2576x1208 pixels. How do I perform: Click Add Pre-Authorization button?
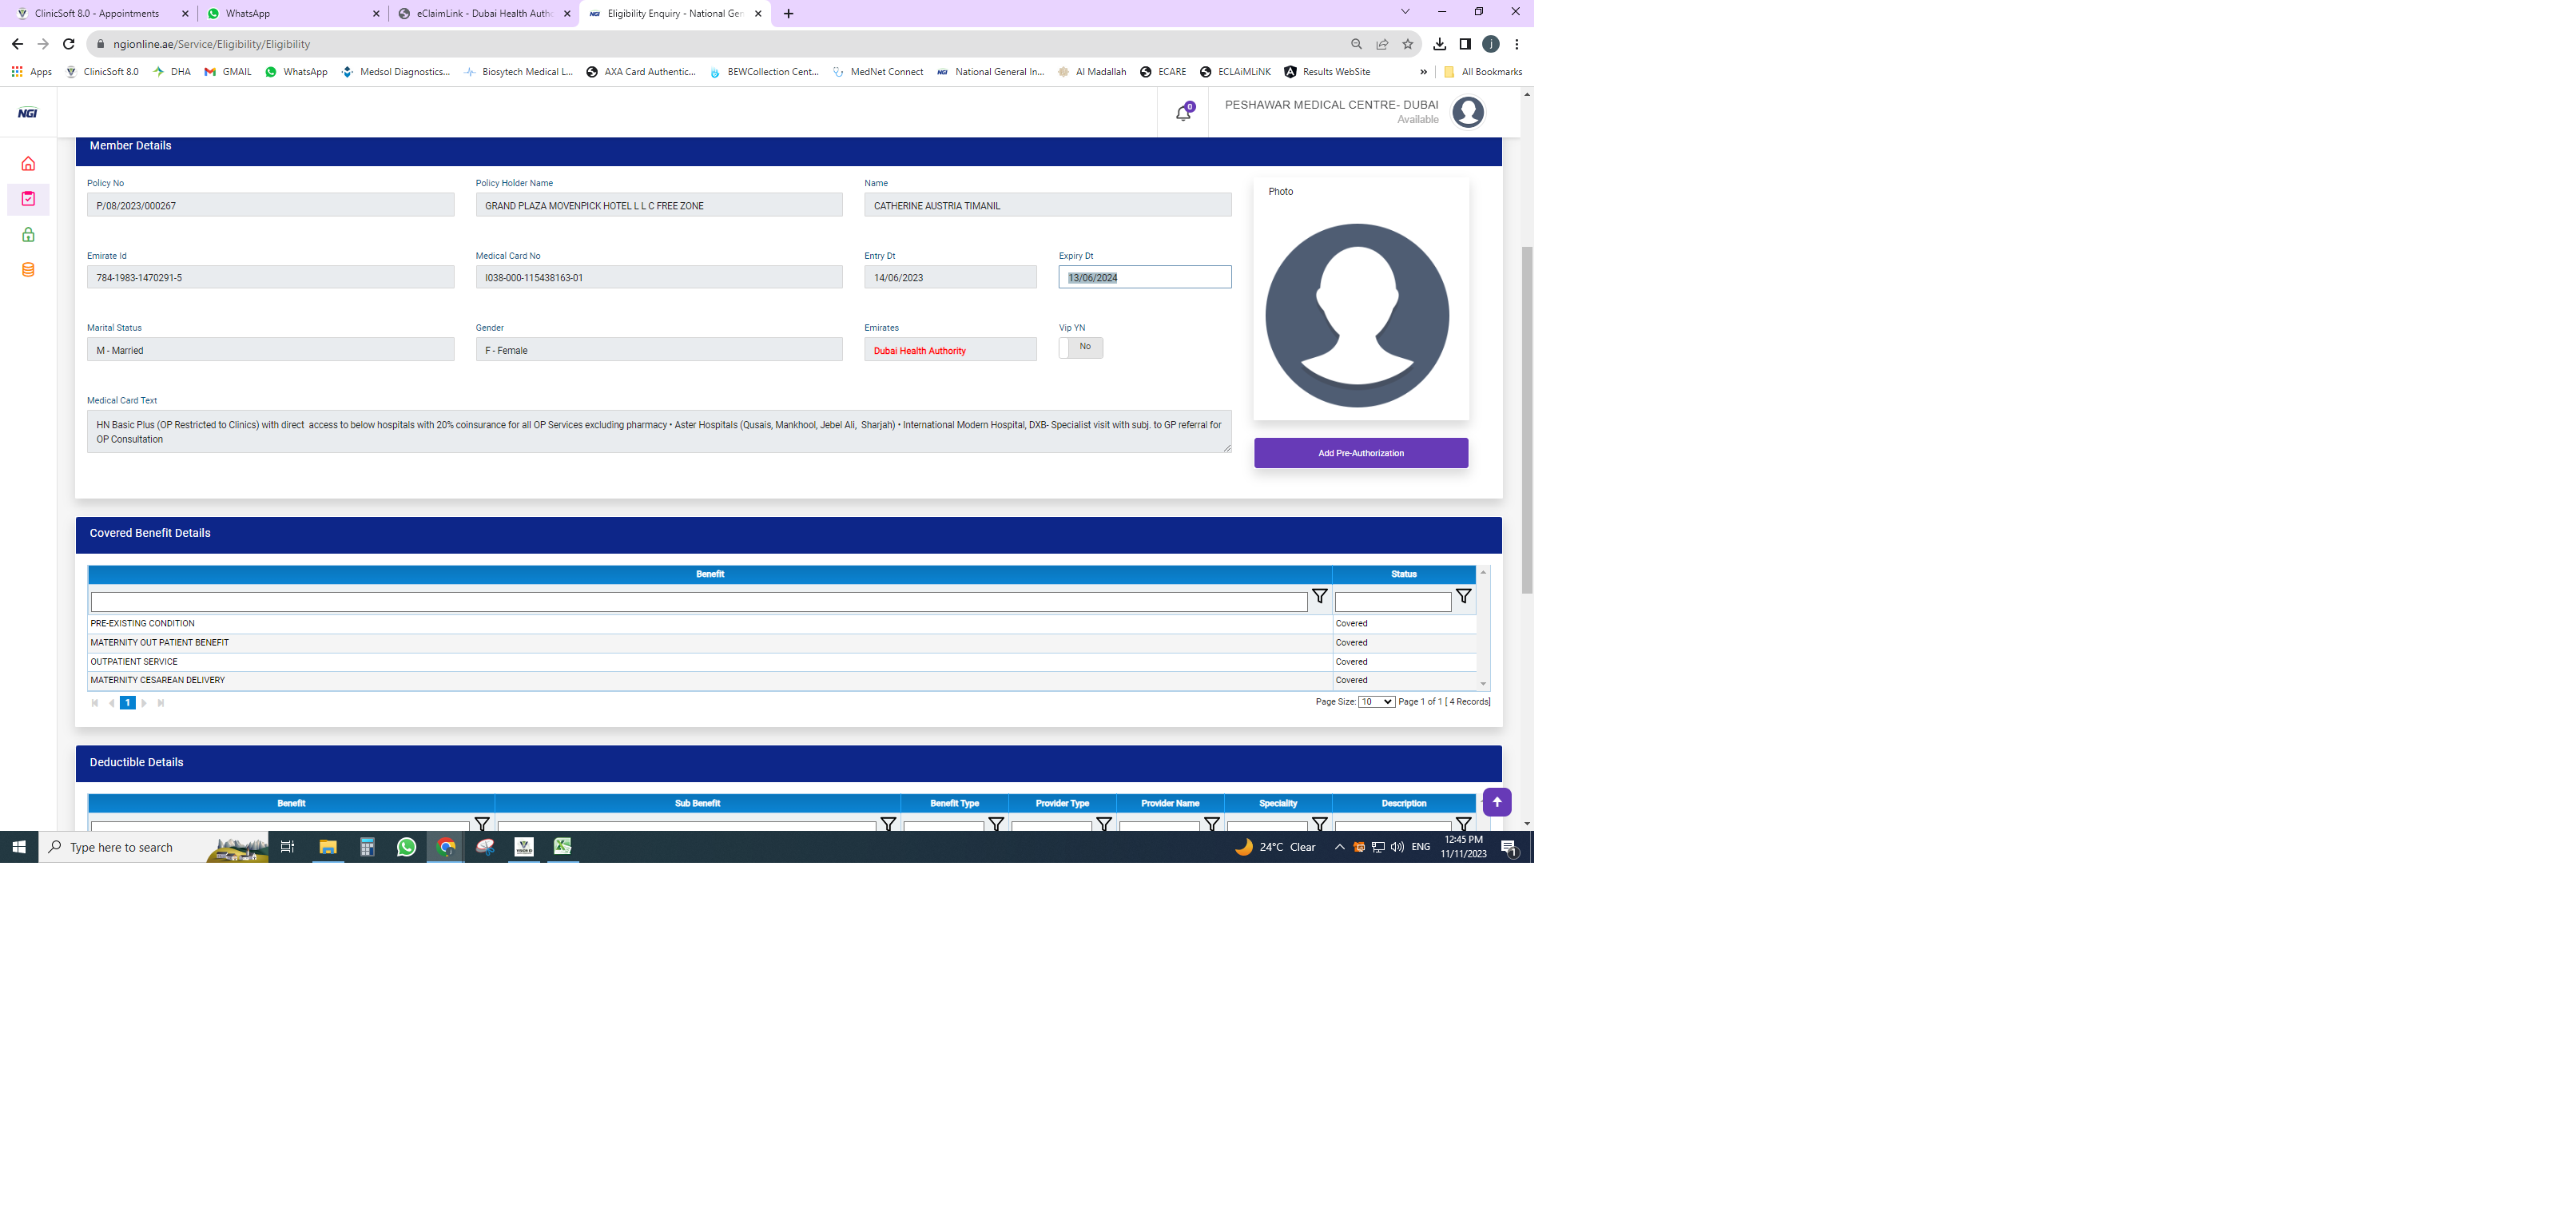(x=1360, y=453)
